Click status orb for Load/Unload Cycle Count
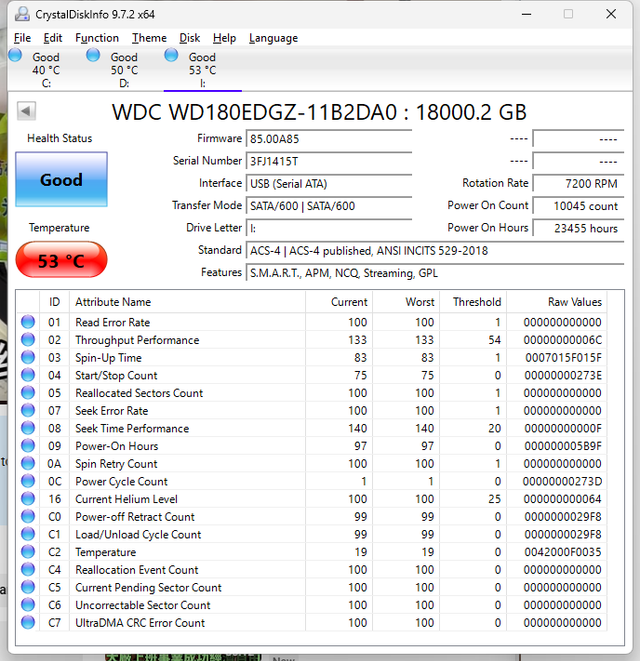 (x=28, y=534)
